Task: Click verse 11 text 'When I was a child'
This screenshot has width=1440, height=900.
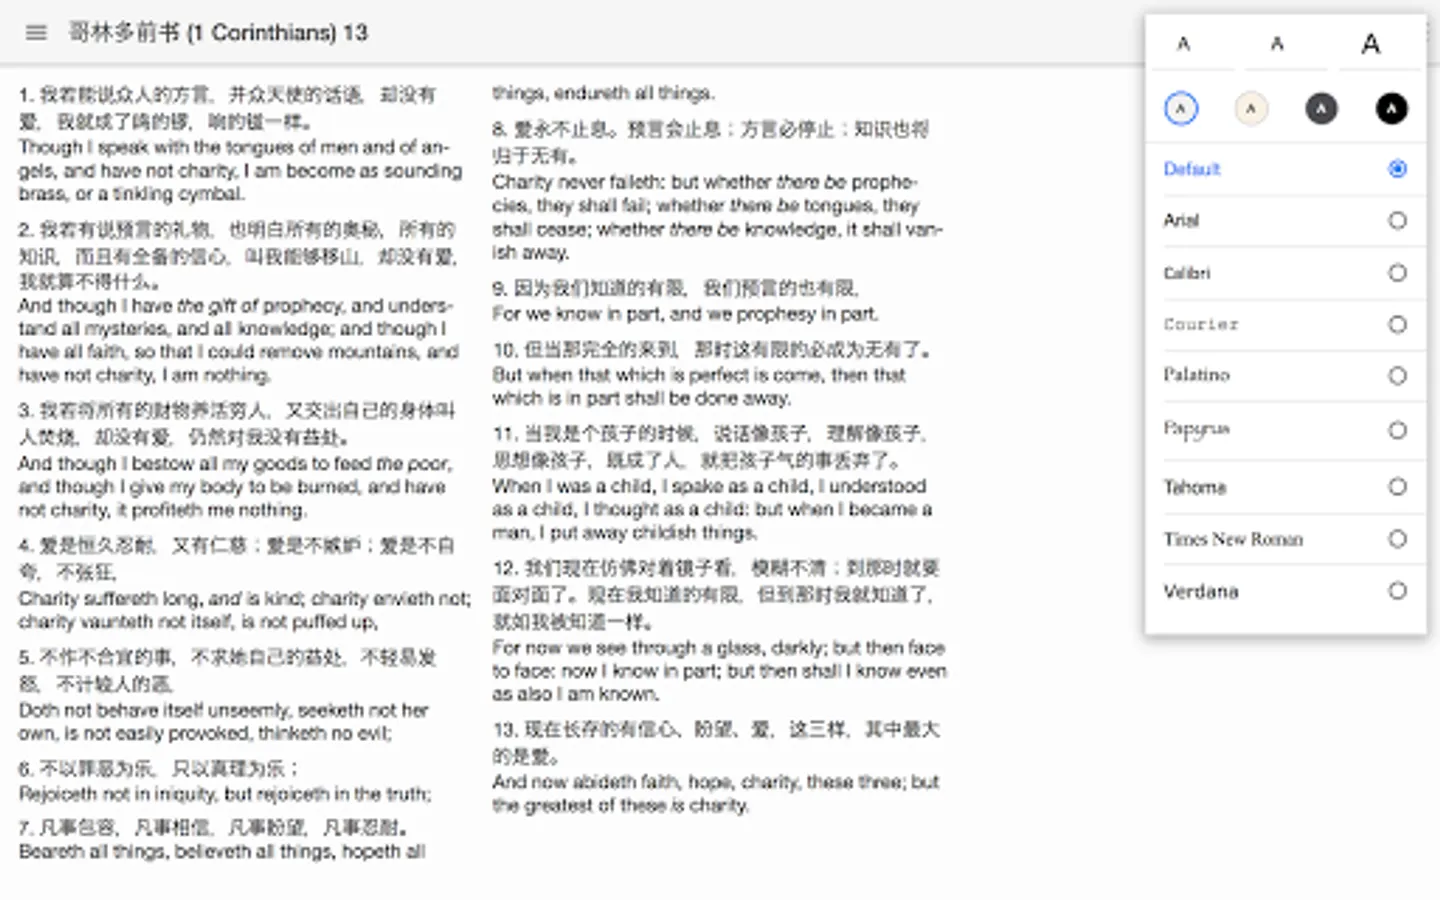Action: pos(573,487)
